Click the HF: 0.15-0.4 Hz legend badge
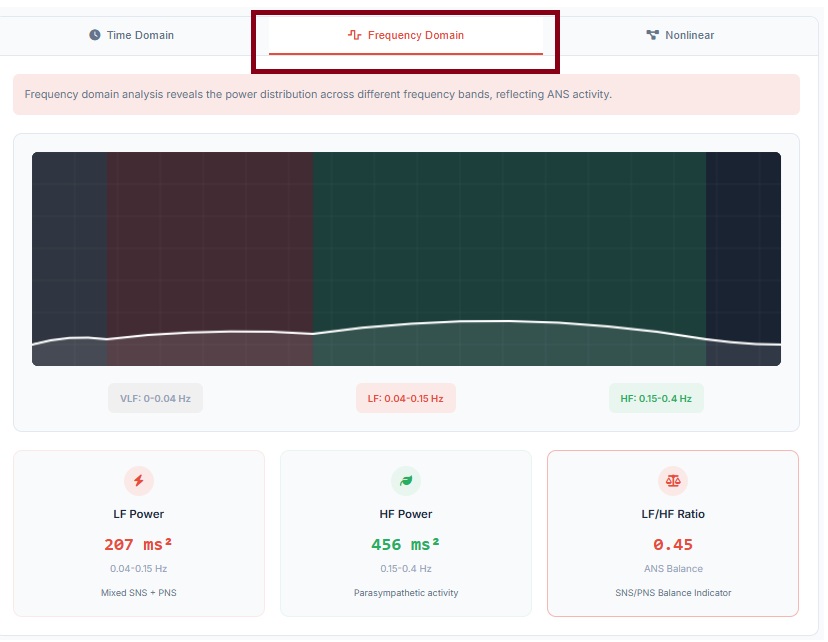The width and height of the screenshot is (828, 642). click(x=656, y=398)
